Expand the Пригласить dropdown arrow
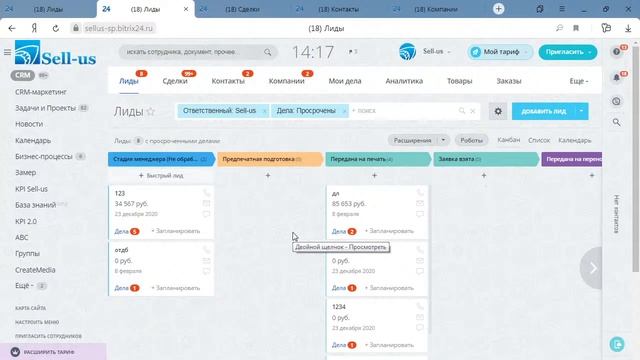Image resolution: width=640 pixels, height=360 pixels. click(x=589, y=52)
